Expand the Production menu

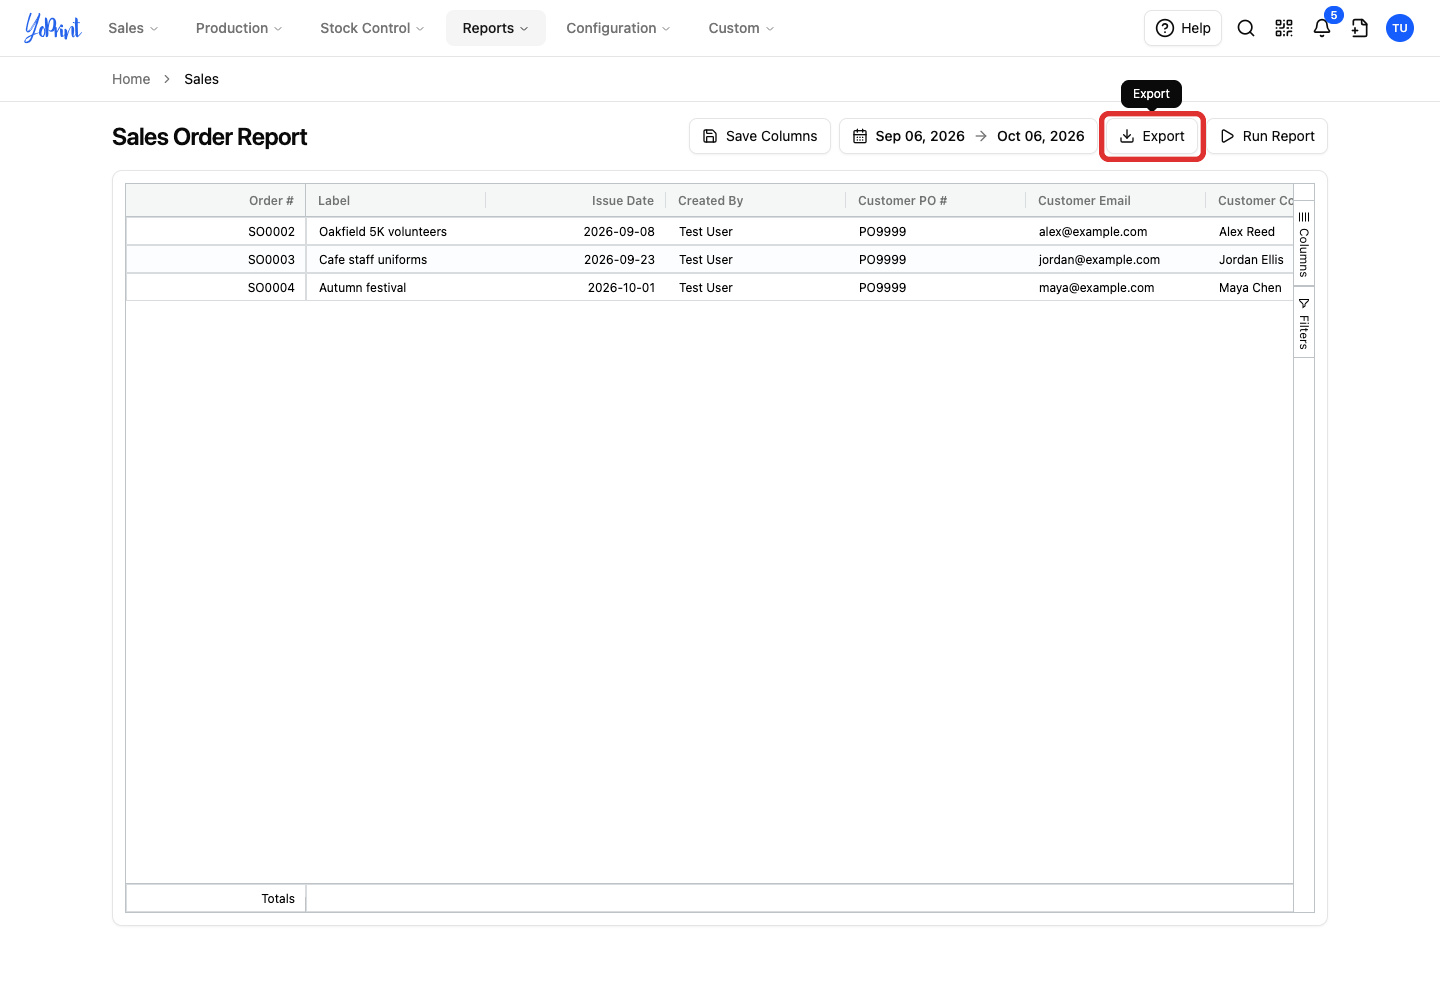click(239, 28)
